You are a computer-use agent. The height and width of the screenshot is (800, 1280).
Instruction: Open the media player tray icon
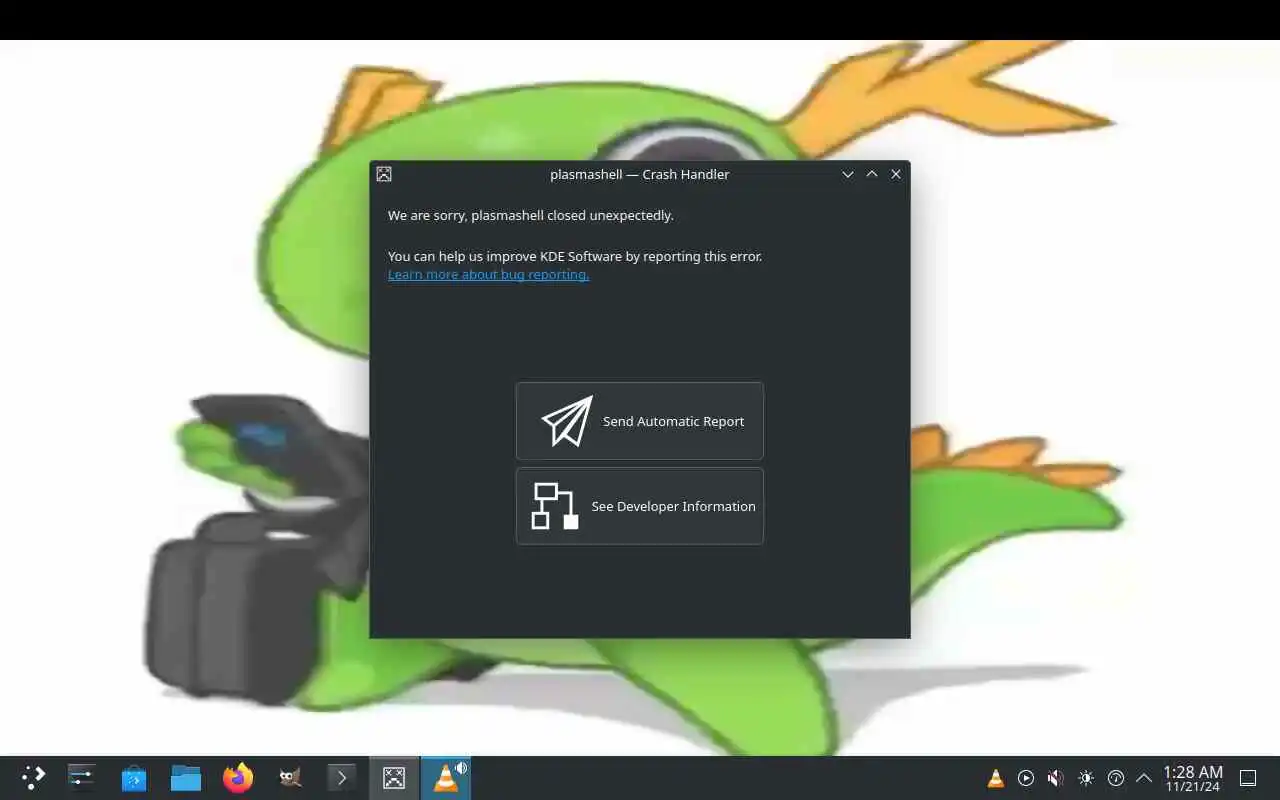click(1026, 778)
